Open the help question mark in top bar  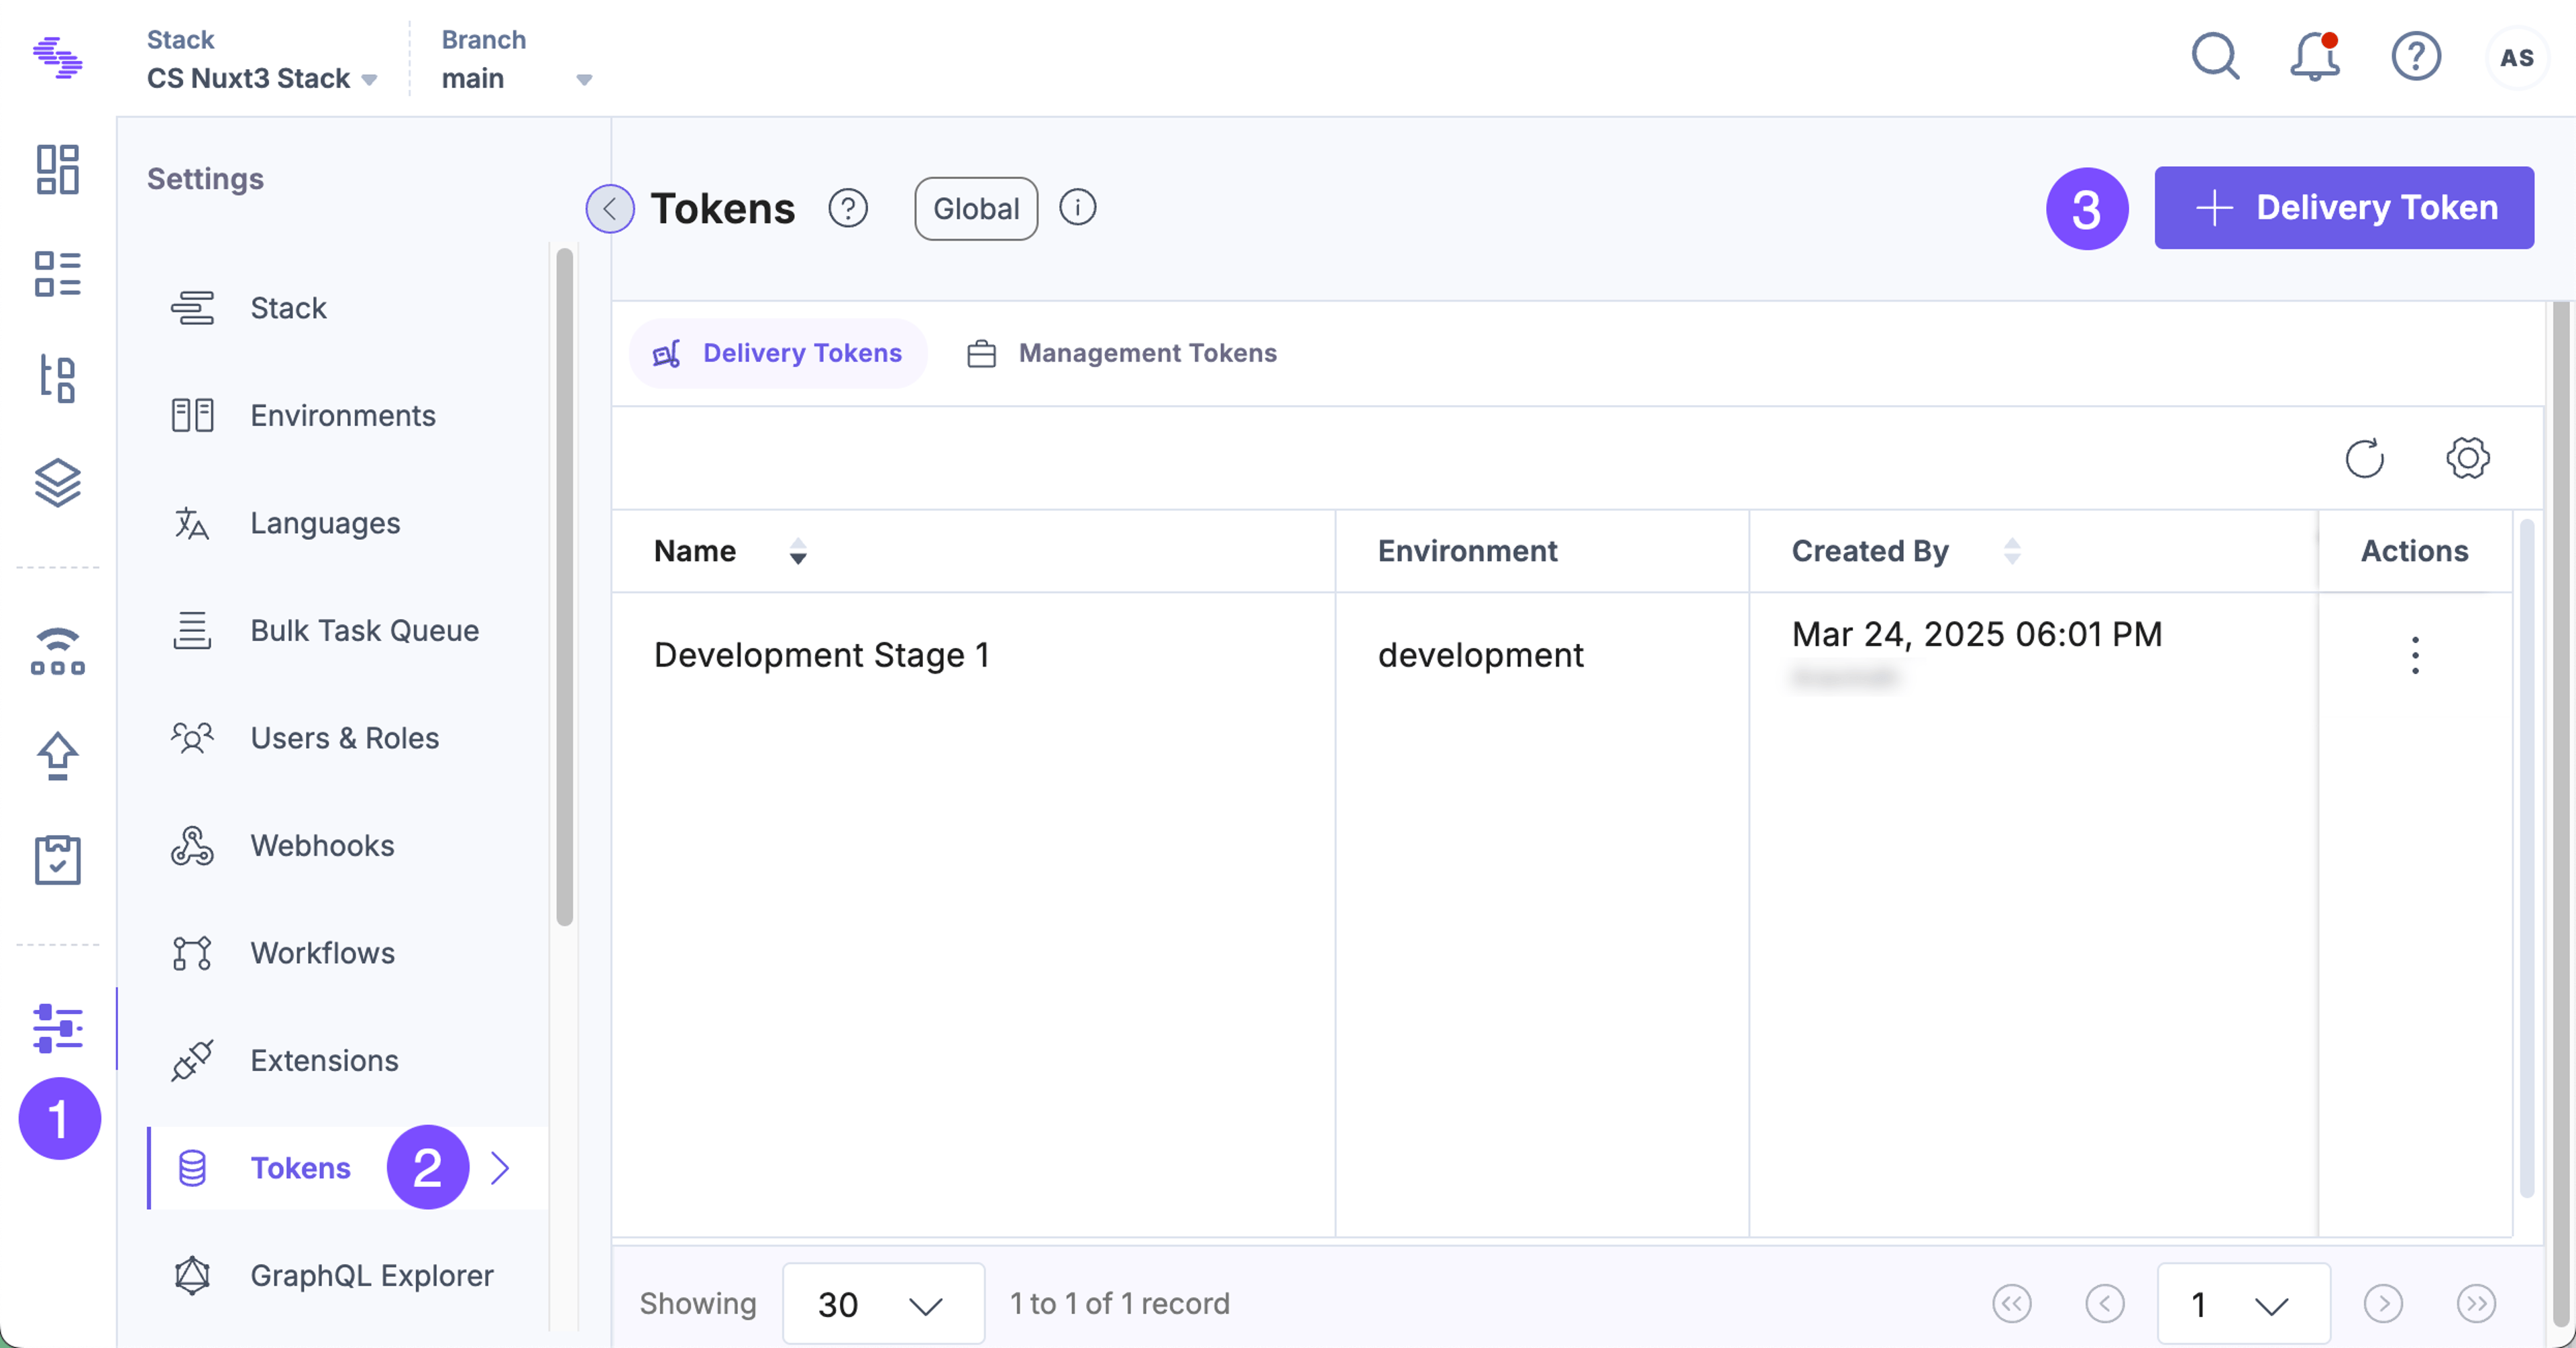coord(2416,57)
